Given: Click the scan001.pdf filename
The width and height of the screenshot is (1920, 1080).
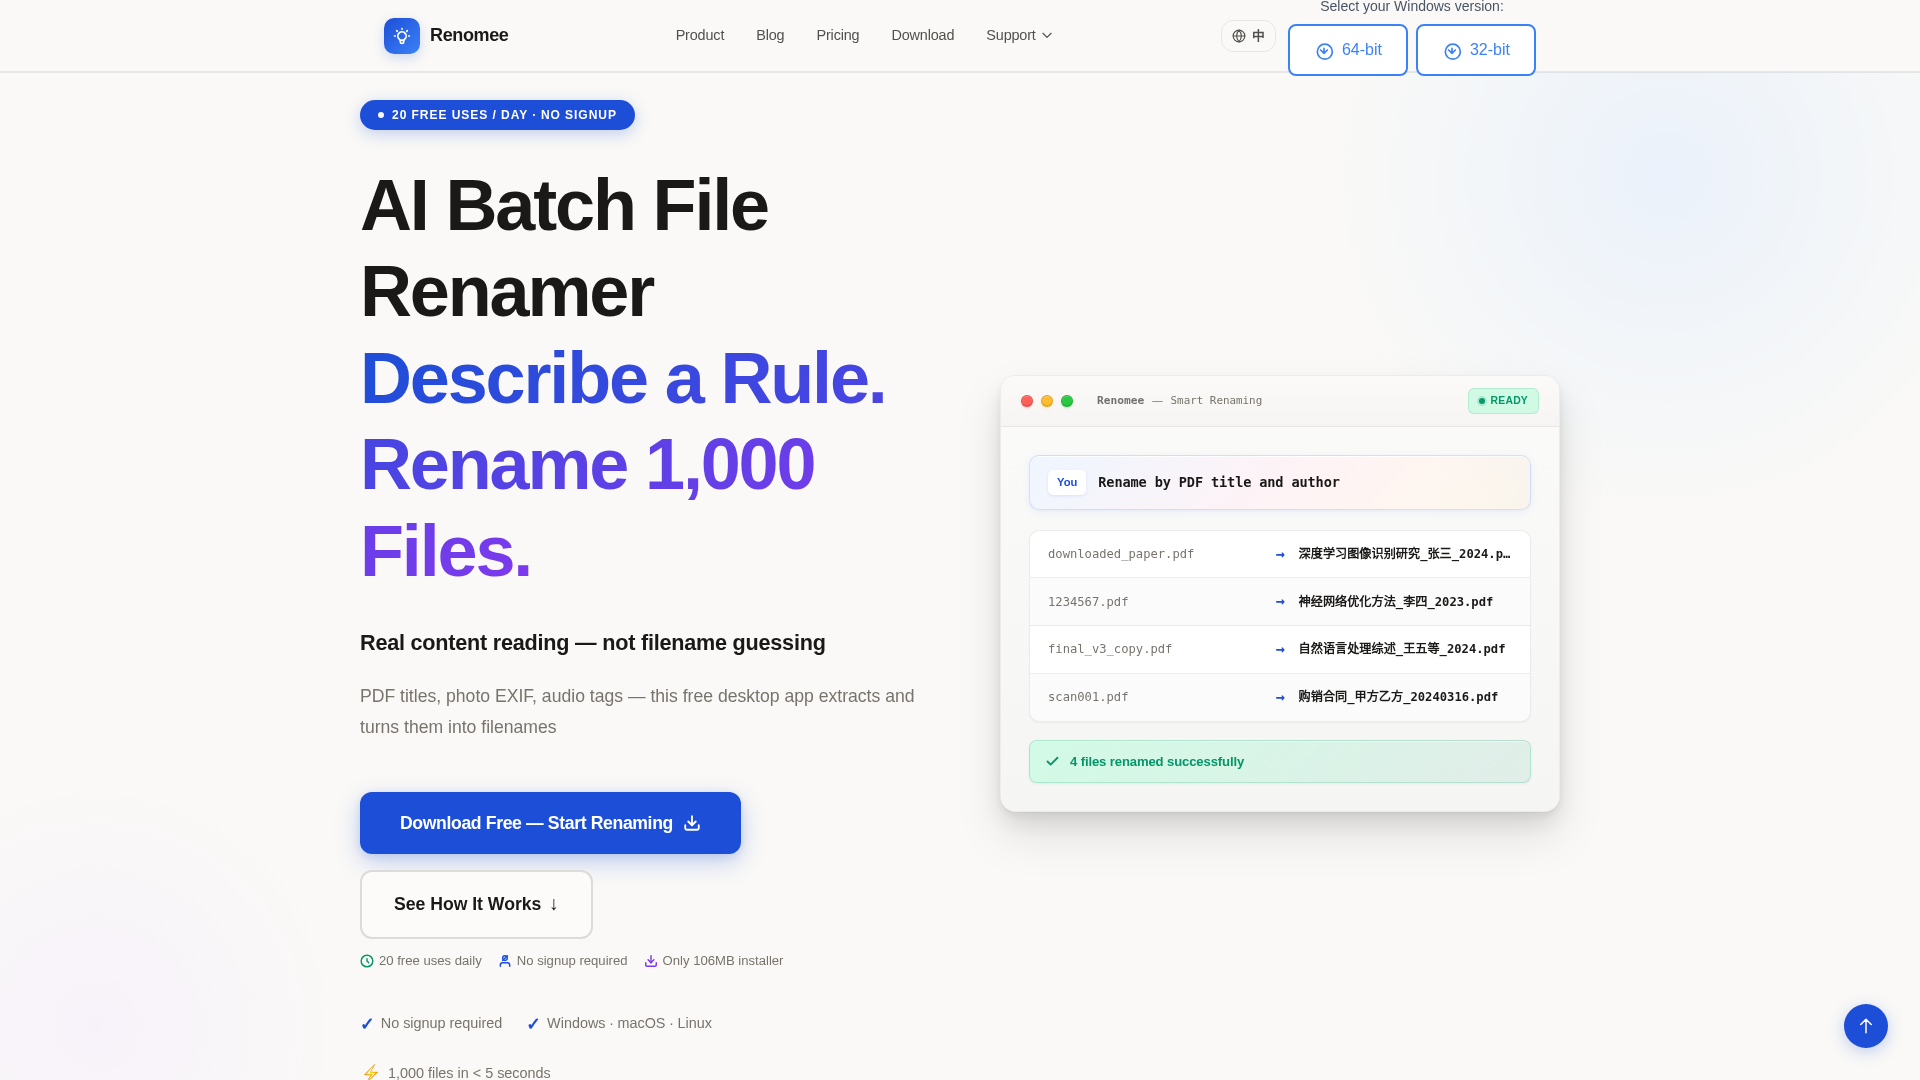Looking at the screenshot, I should coord(1088,697).
